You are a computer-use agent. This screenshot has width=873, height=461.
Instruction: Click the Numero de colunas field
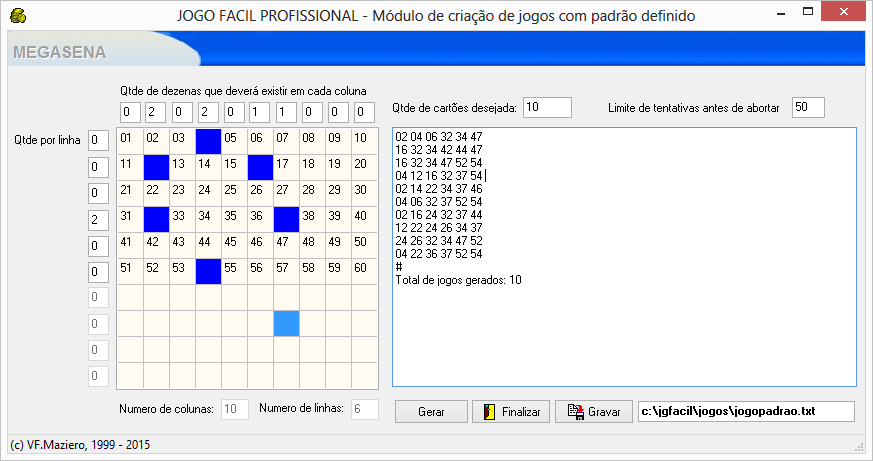[234, 409]
